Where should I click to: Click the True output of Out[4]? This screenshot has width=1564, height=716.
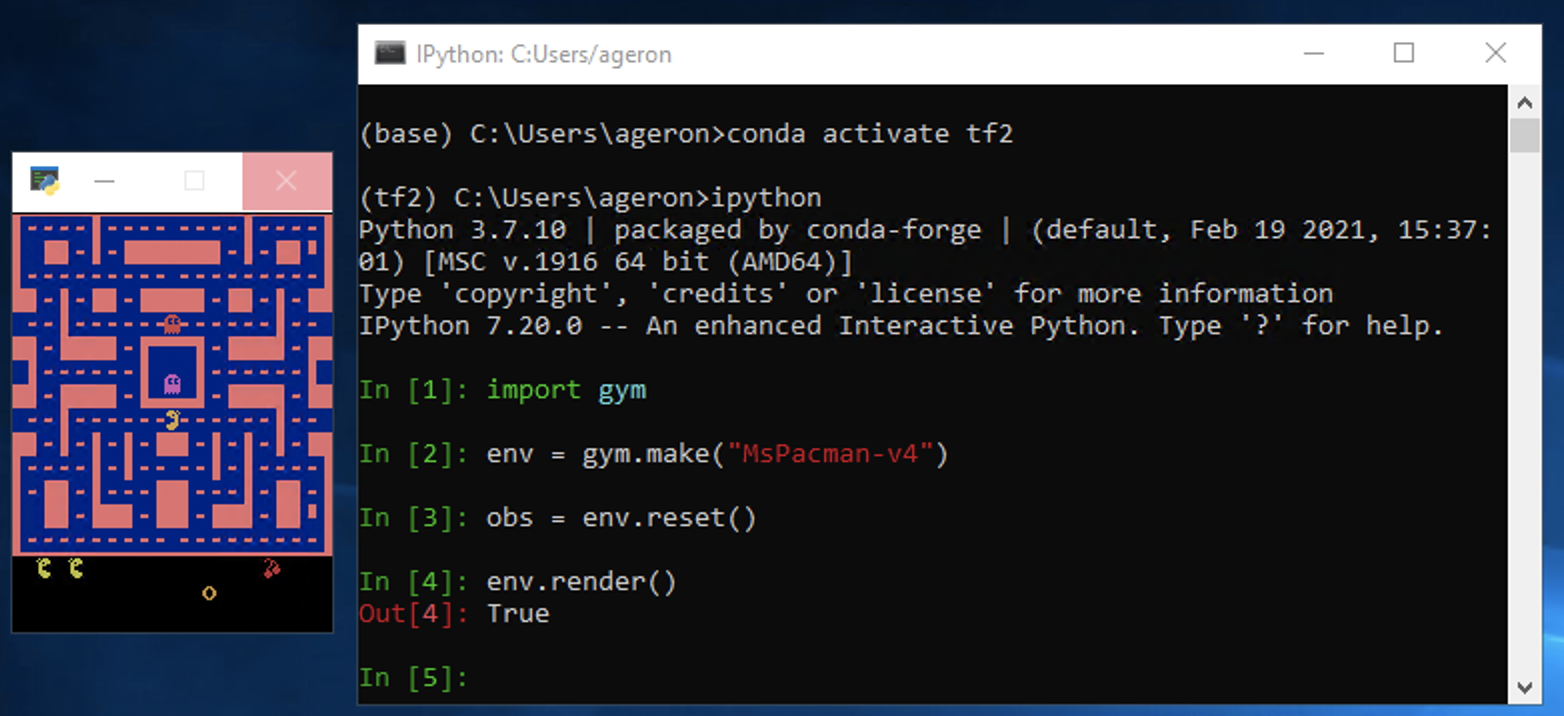(x=517, y=613)
